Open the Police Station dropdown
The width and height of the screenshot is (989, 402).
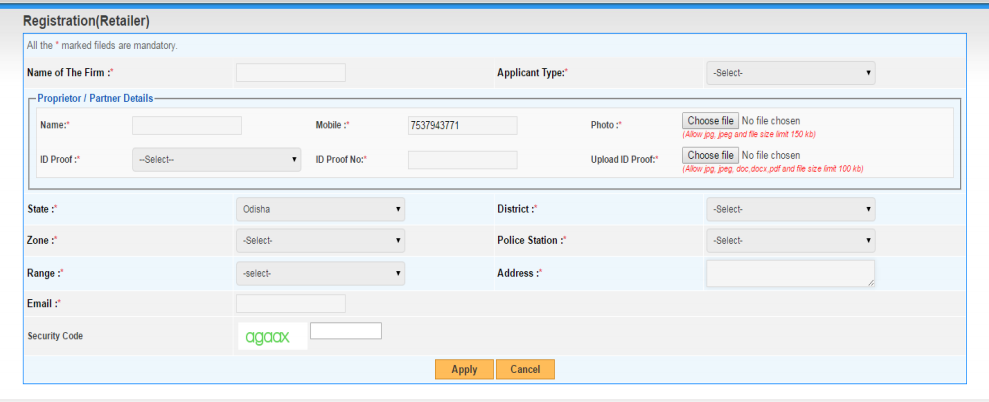pyautogui.click(x=790, y=241)
